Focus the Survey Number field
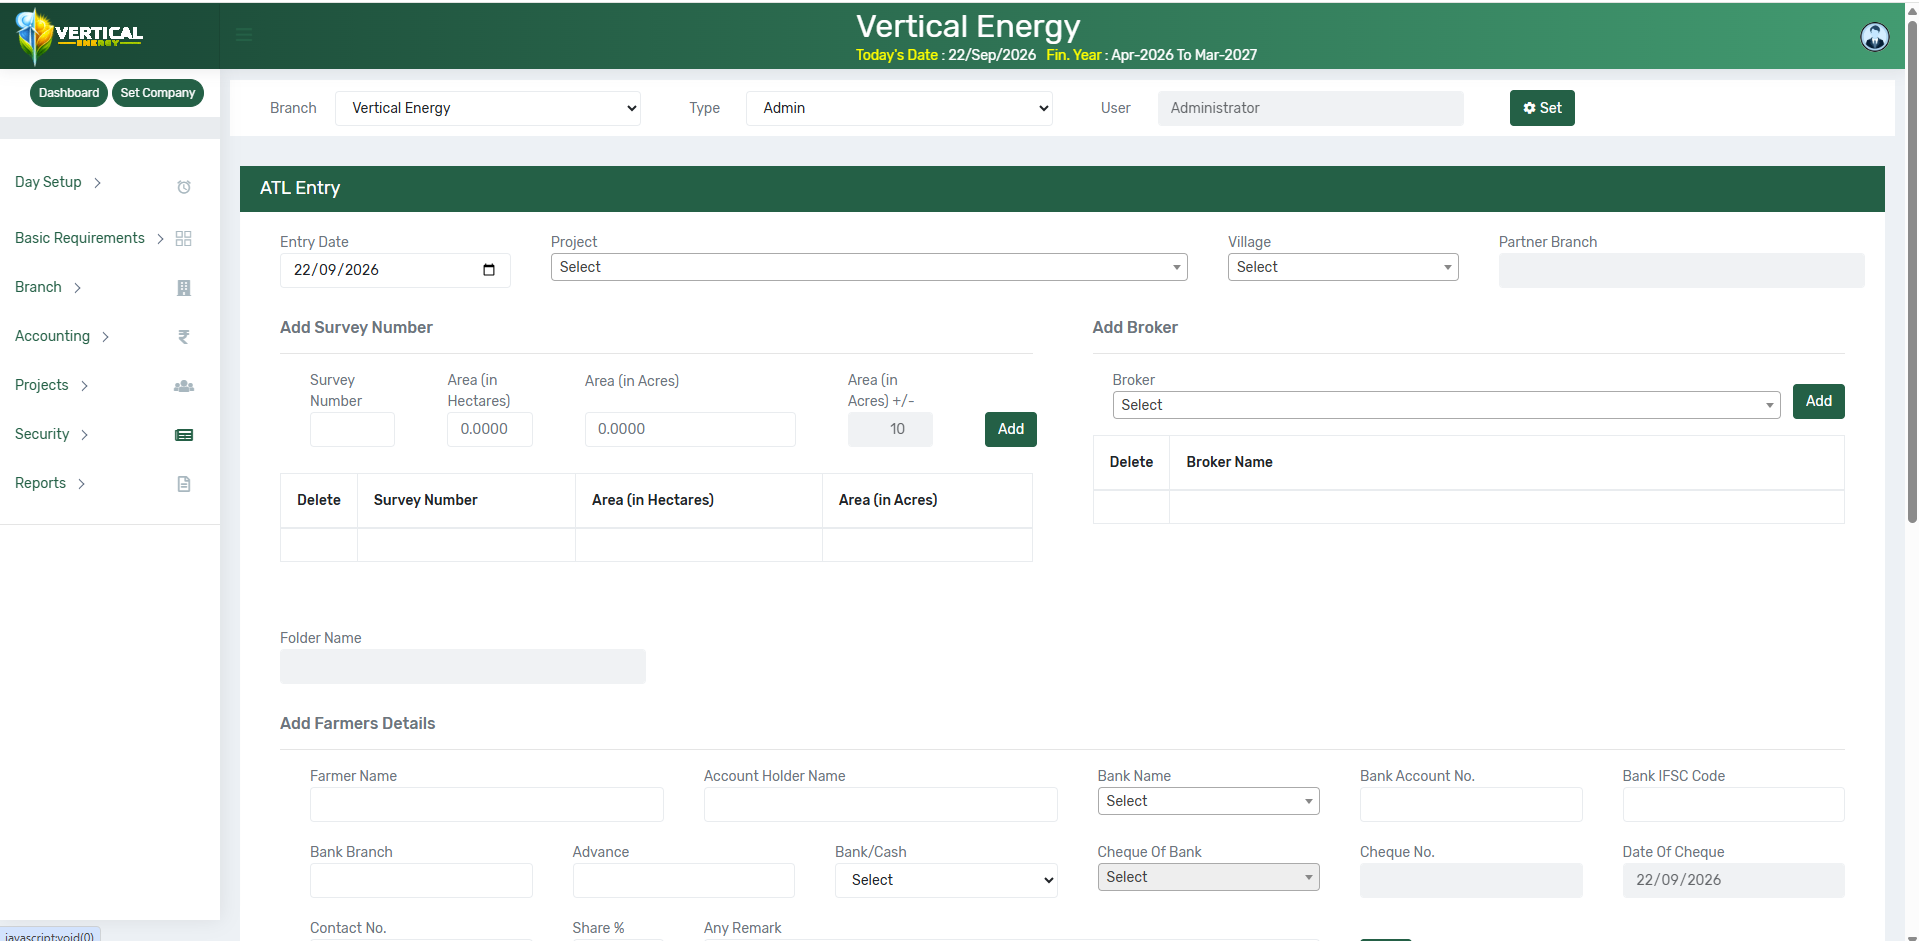This screenshot has width=1919, height=941. click(x=352, y=429)
